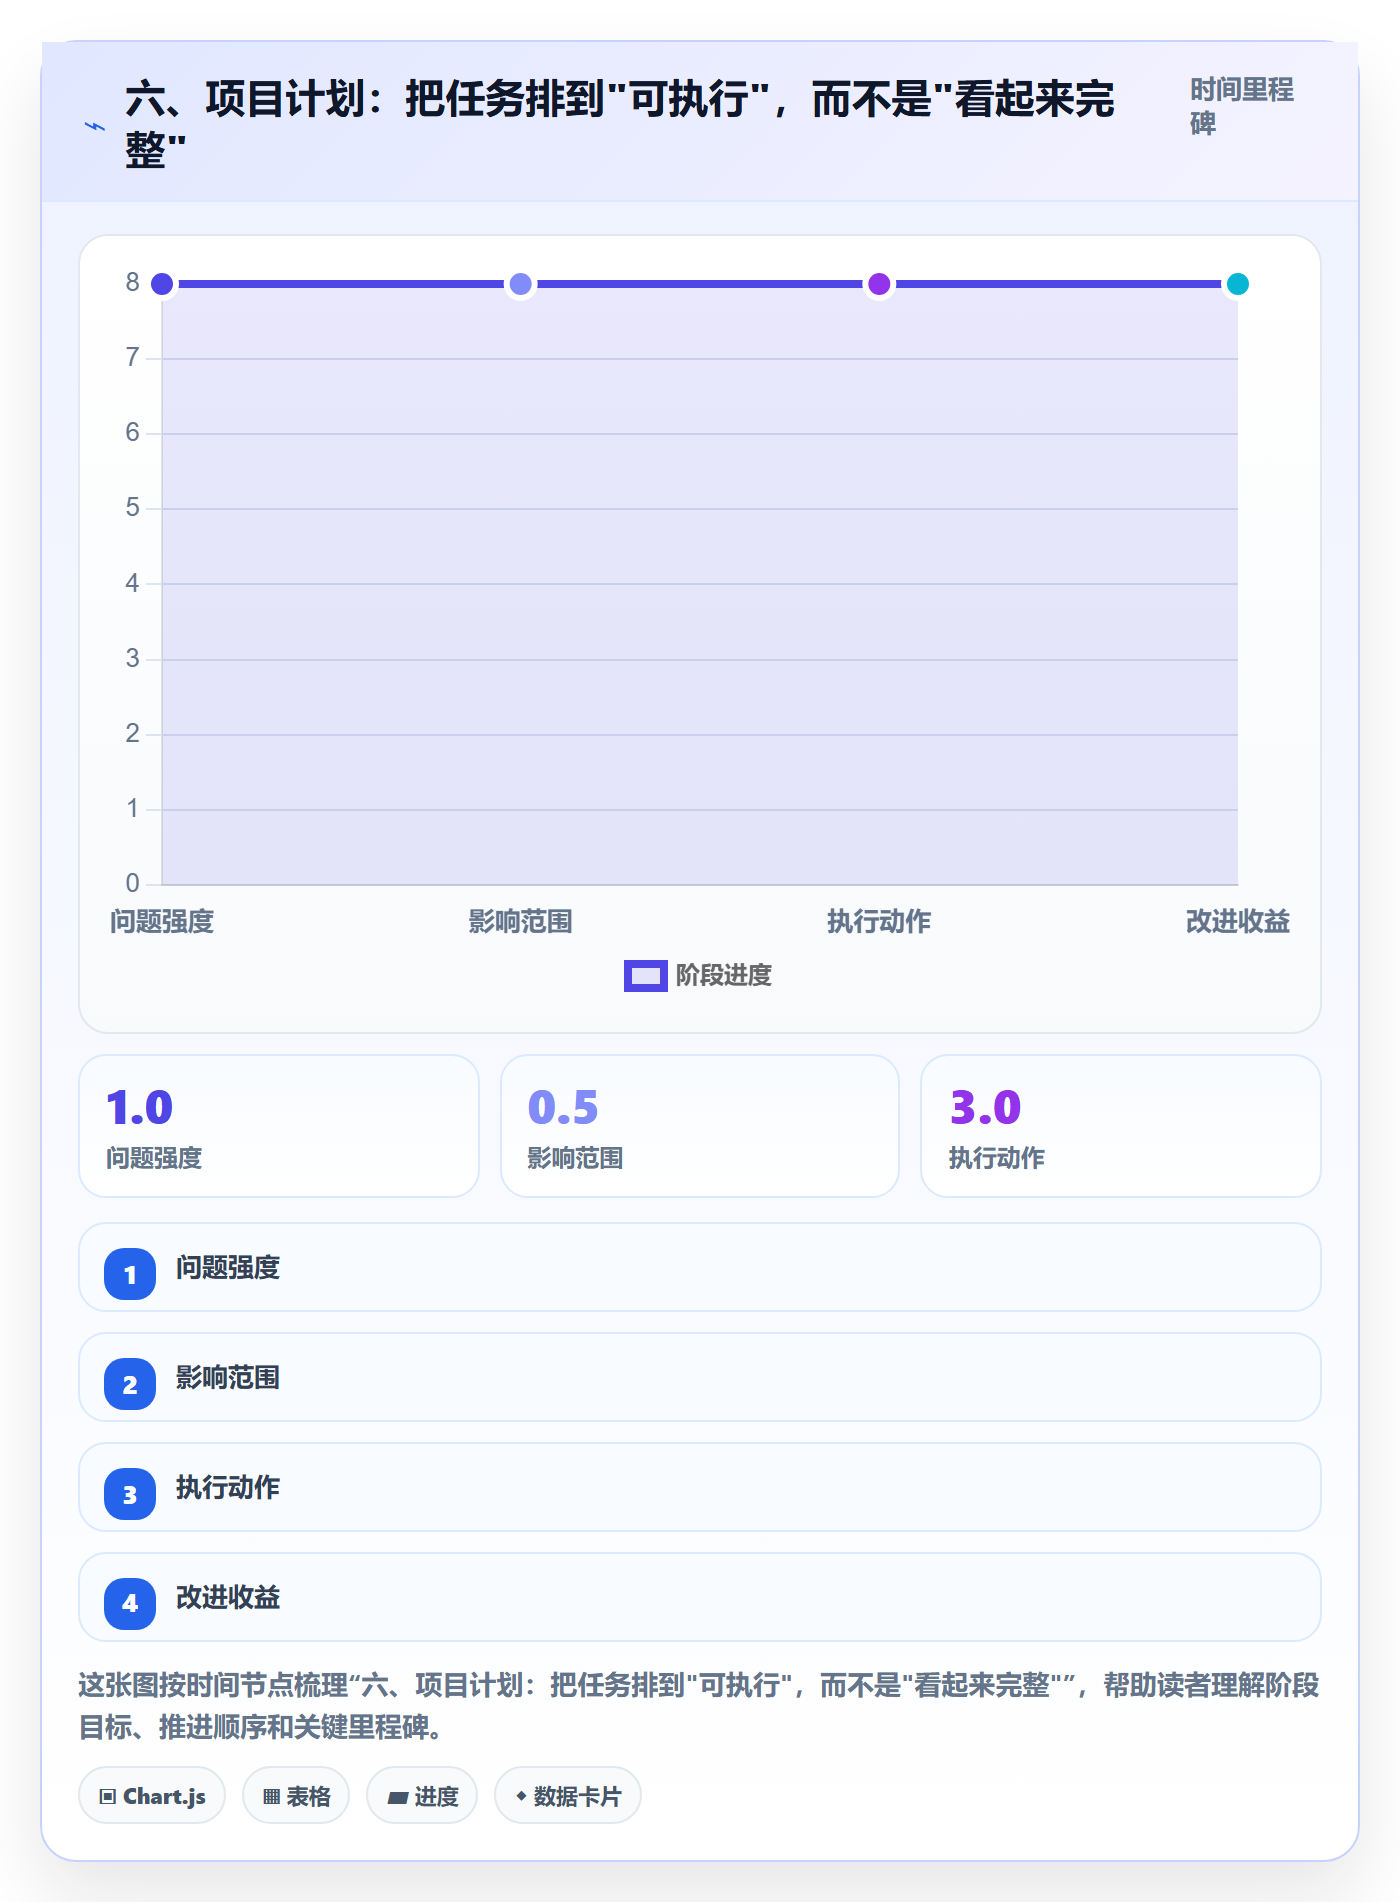This screenshot has width=1400, height=1902.
Task: Click the 问题强度 data point on the chart
Action: (x=162, y=284)
